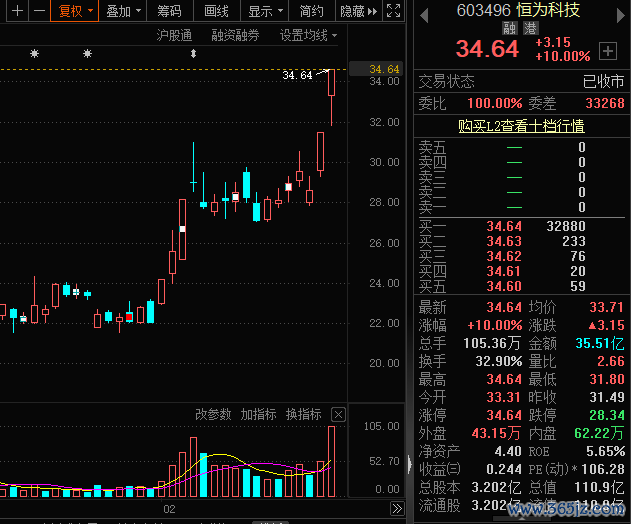Toggle fullscreen chart icon
The height and width of the screenshot is (524, 631).
[393, 11]
